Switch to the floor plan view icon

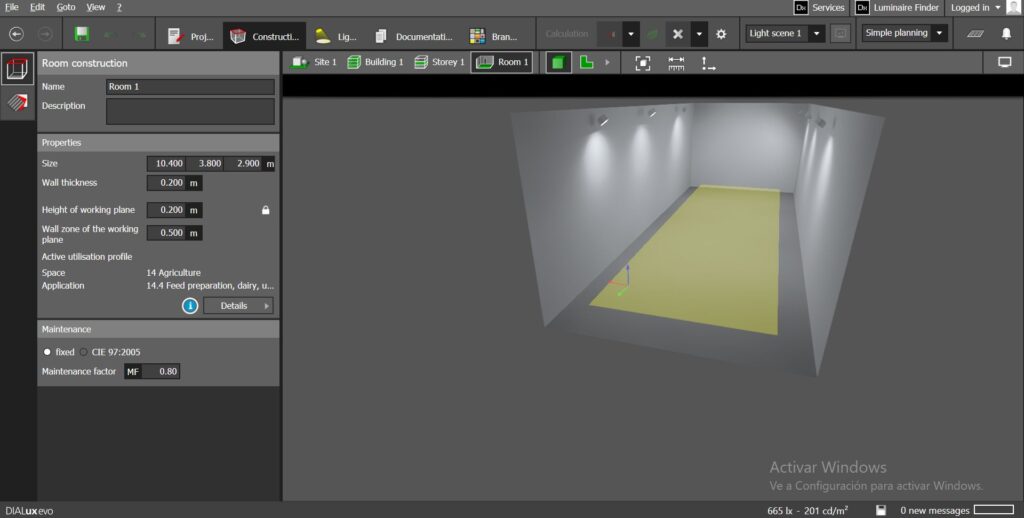click(x=587, y=62)
